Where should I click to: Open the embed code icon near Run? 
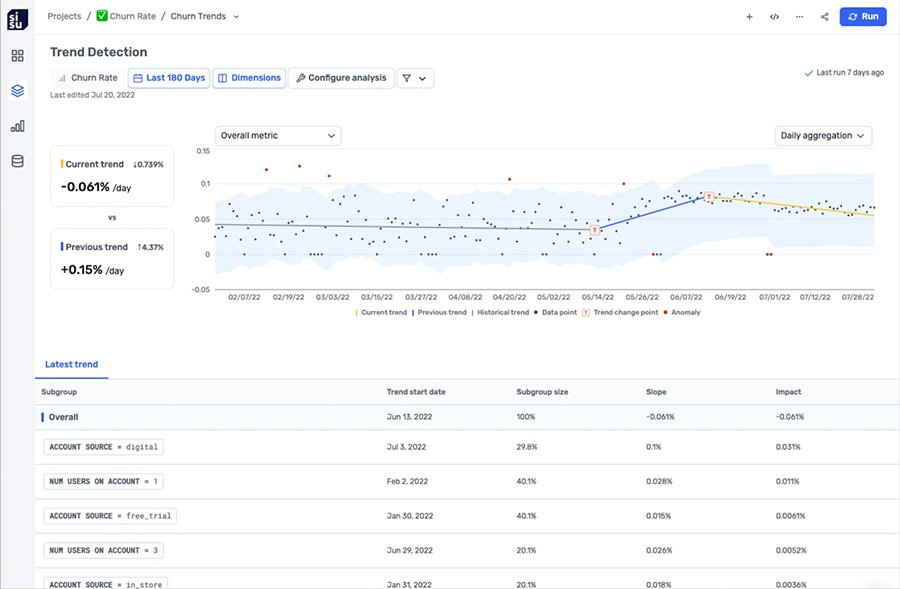[772, 16]
